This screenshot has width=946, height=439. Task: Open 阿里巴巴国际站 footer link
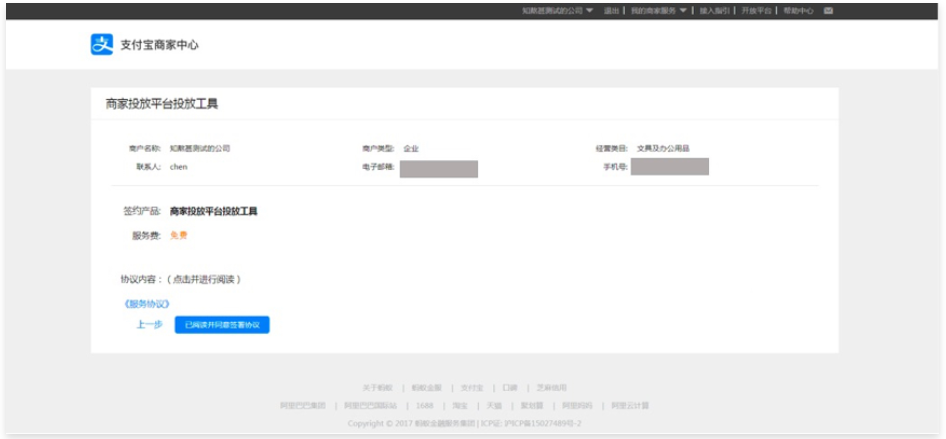371,406
